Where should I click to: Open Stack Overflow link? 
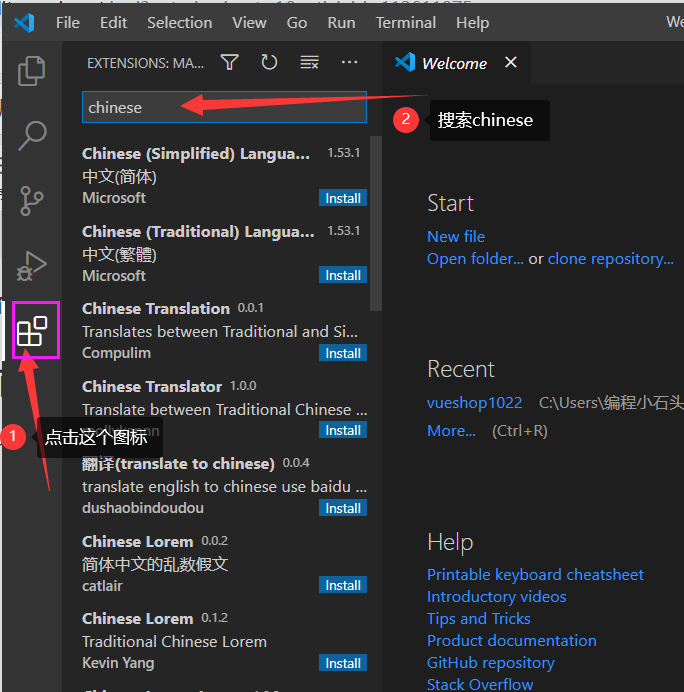(480, 684)
